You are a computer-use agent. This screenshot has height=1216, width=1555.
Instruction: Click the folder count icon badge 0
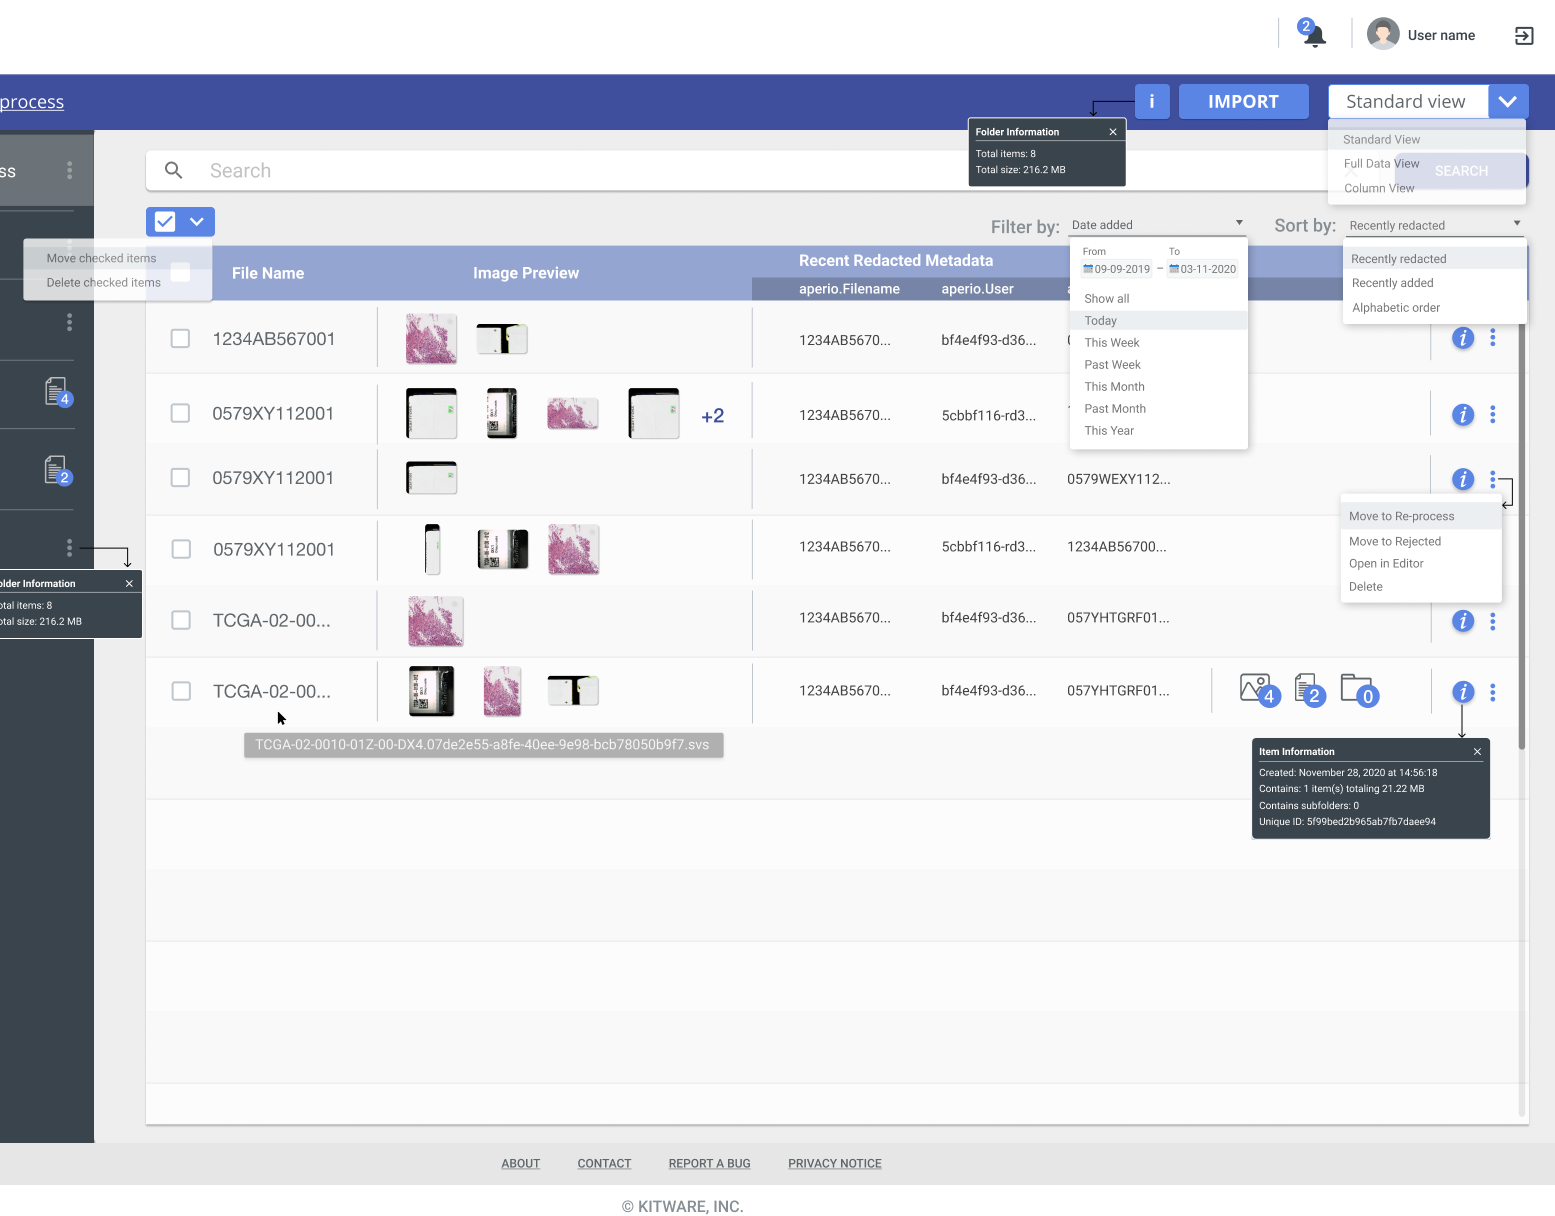click(1359, 690)
